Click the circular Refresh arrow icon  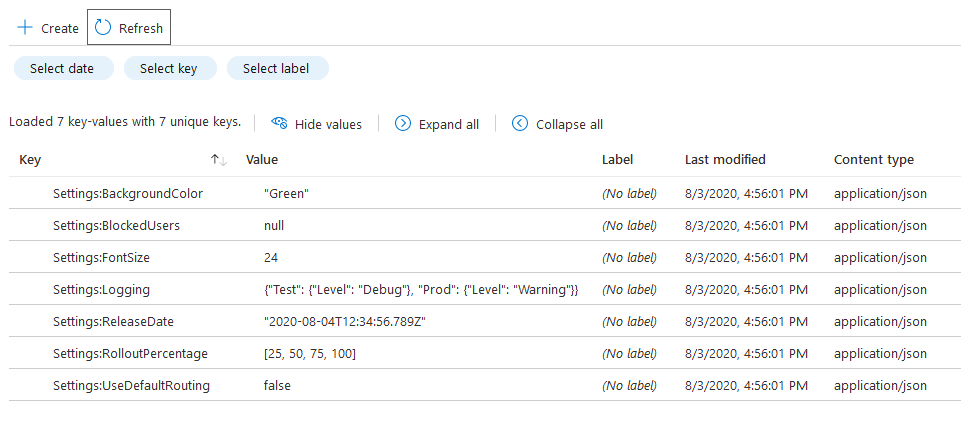click(103, 28)
